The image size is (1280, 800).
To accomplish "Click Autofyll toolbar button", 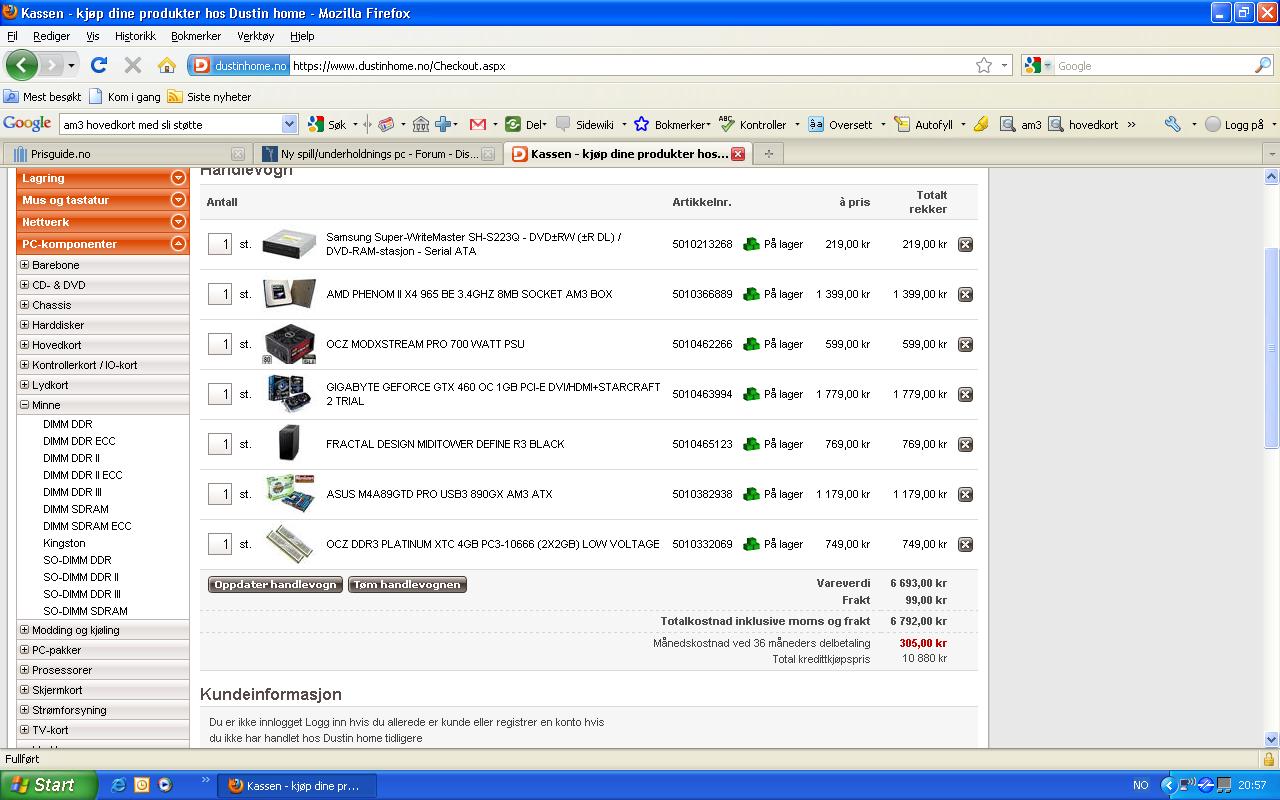I will click(x=923, y=124).
